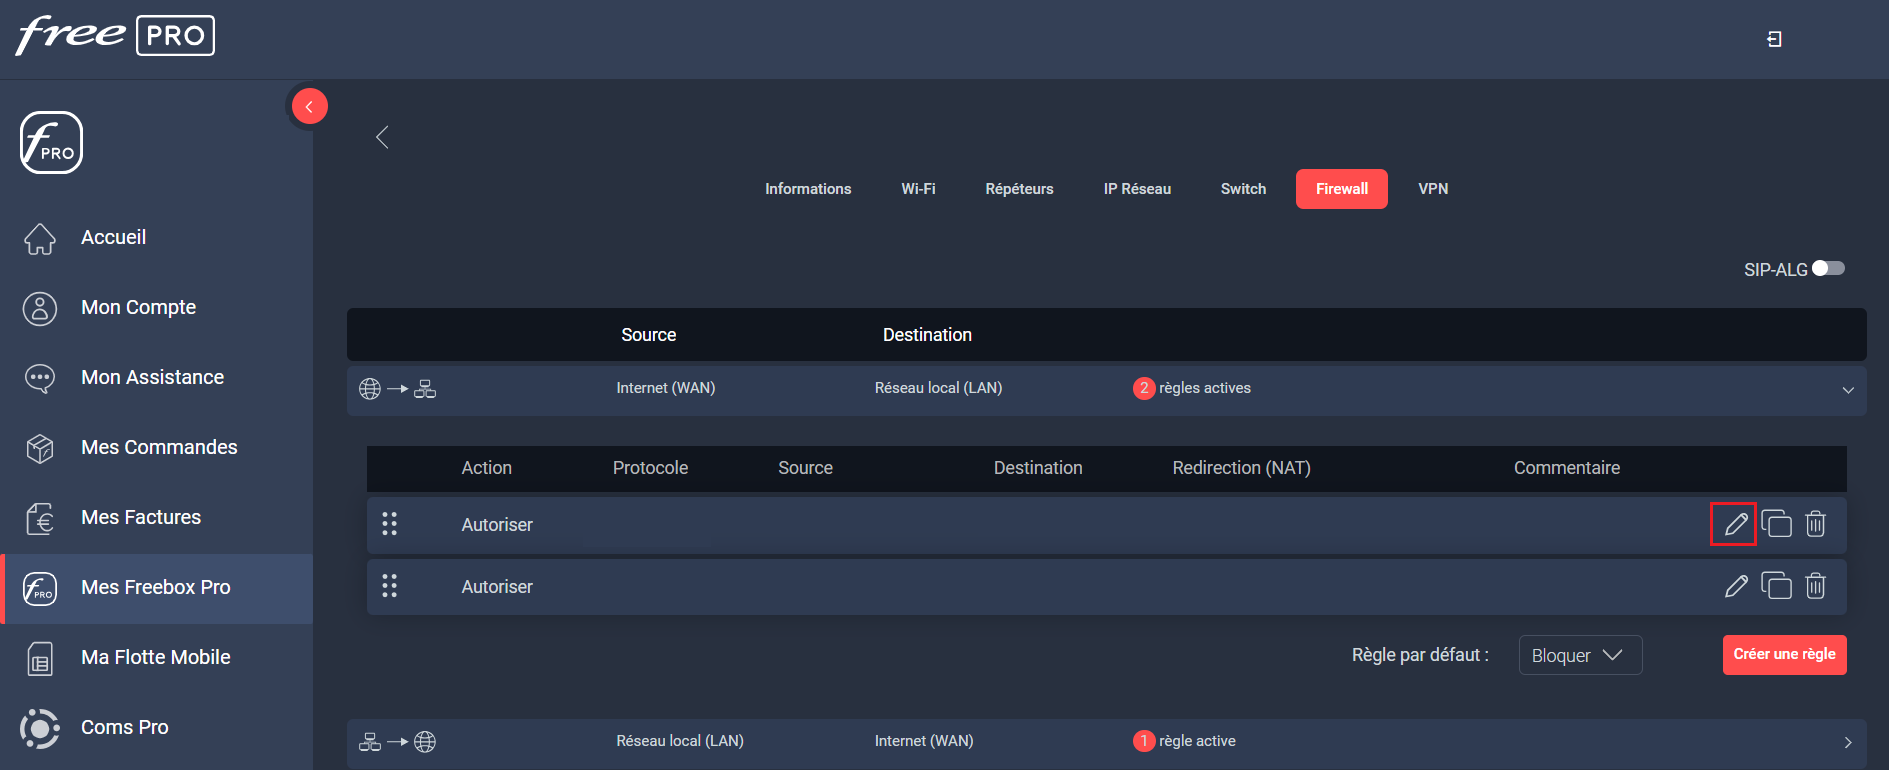1889x770 pixels.
Task: Delete the second Autoriser rule
Action: (x=1816, y=586)
